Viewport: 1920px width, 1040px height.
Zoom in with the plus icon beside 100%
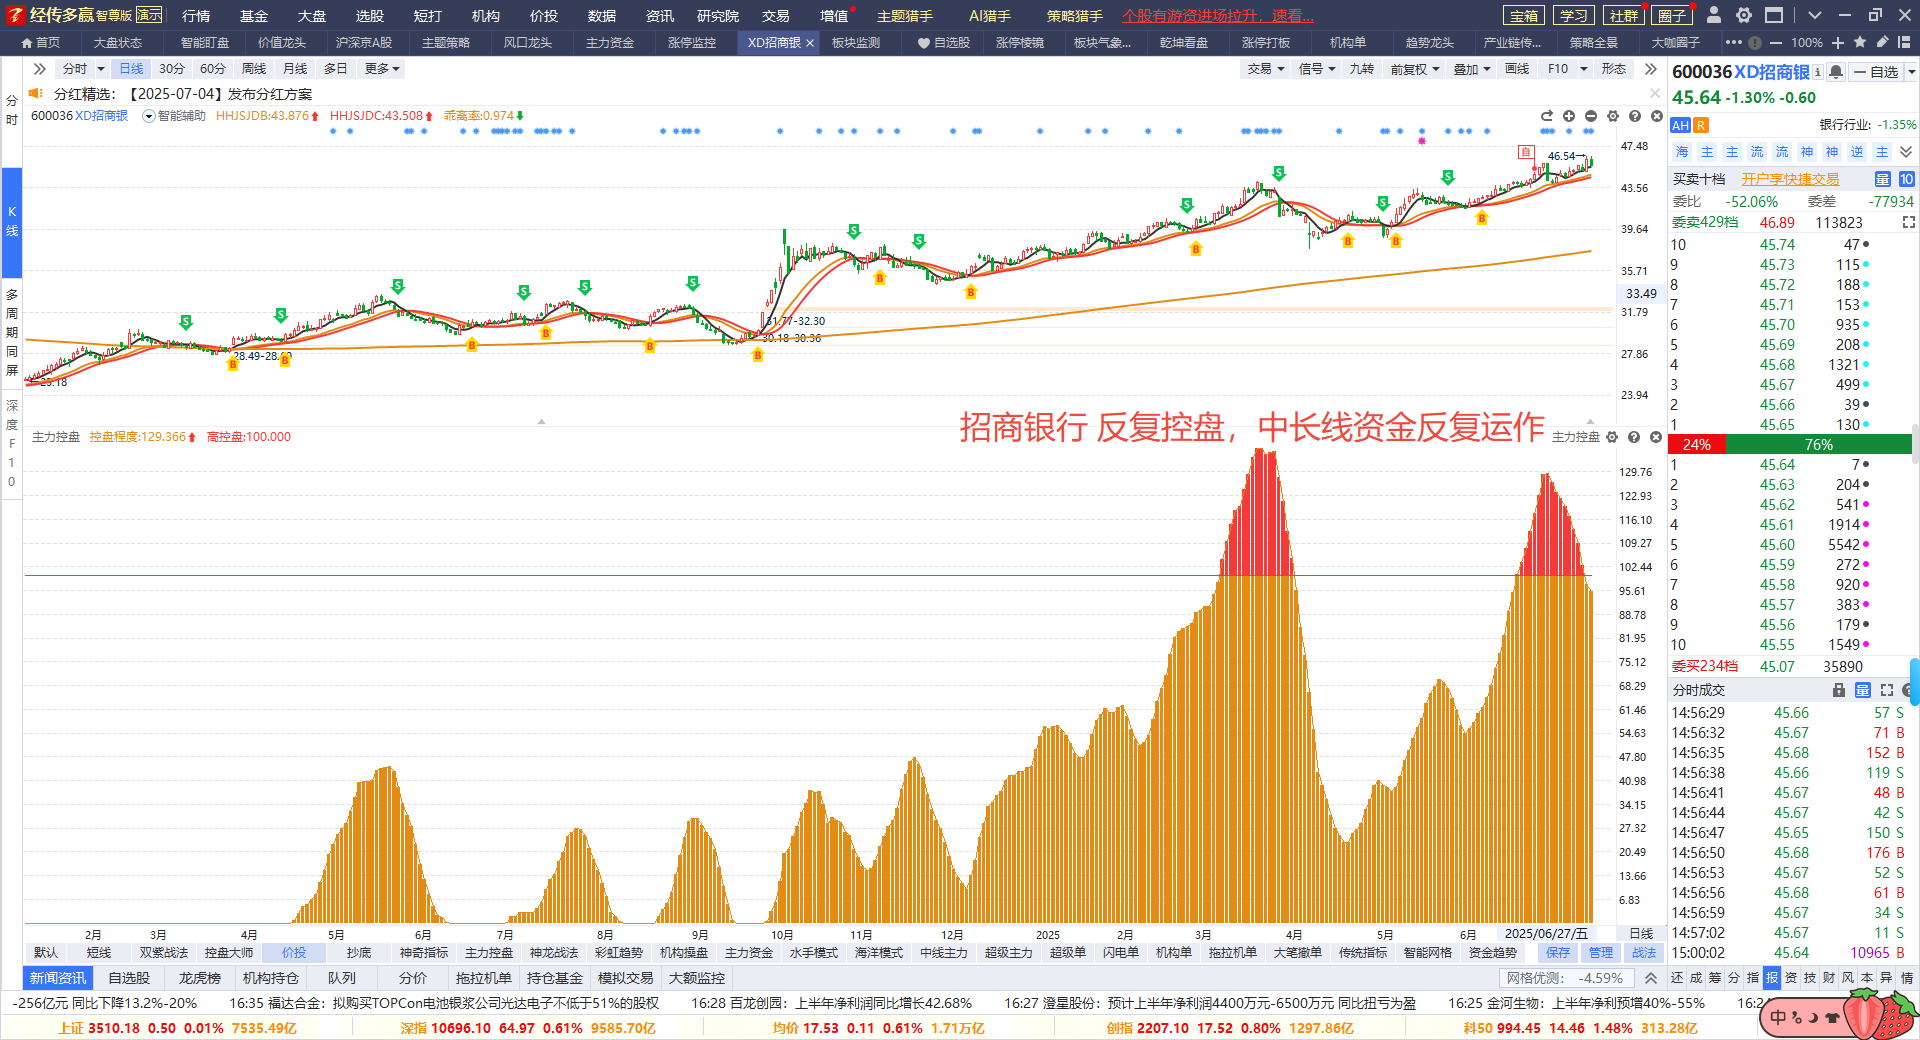tap(1838, 42)
